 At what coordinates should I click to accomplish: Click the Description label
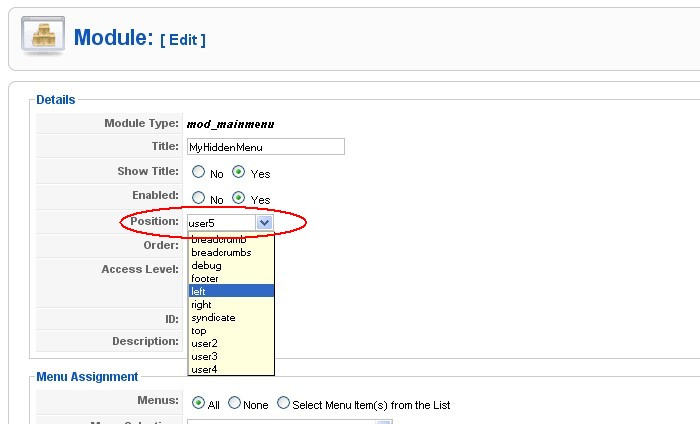tap(146, 341)
